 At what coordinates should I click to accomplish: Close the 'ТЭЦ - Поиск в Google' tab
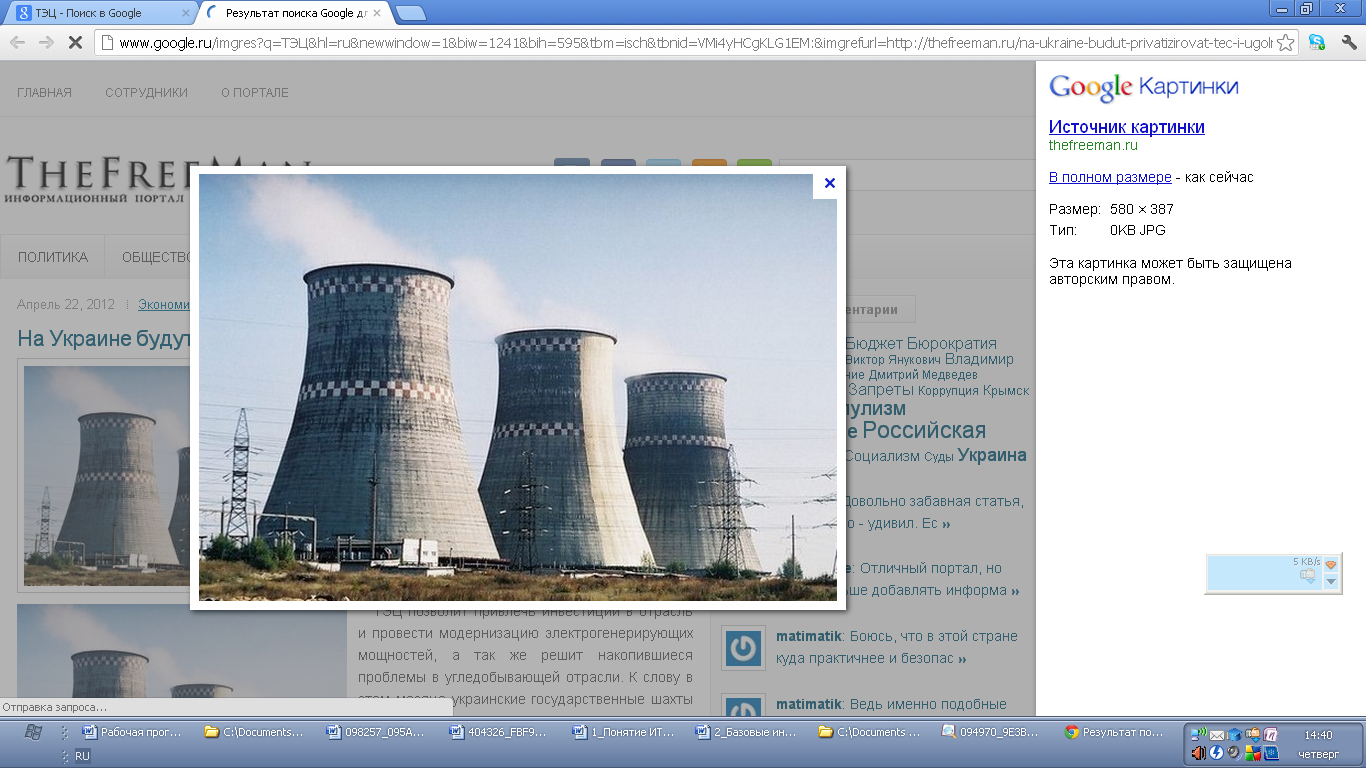point(187,14)
